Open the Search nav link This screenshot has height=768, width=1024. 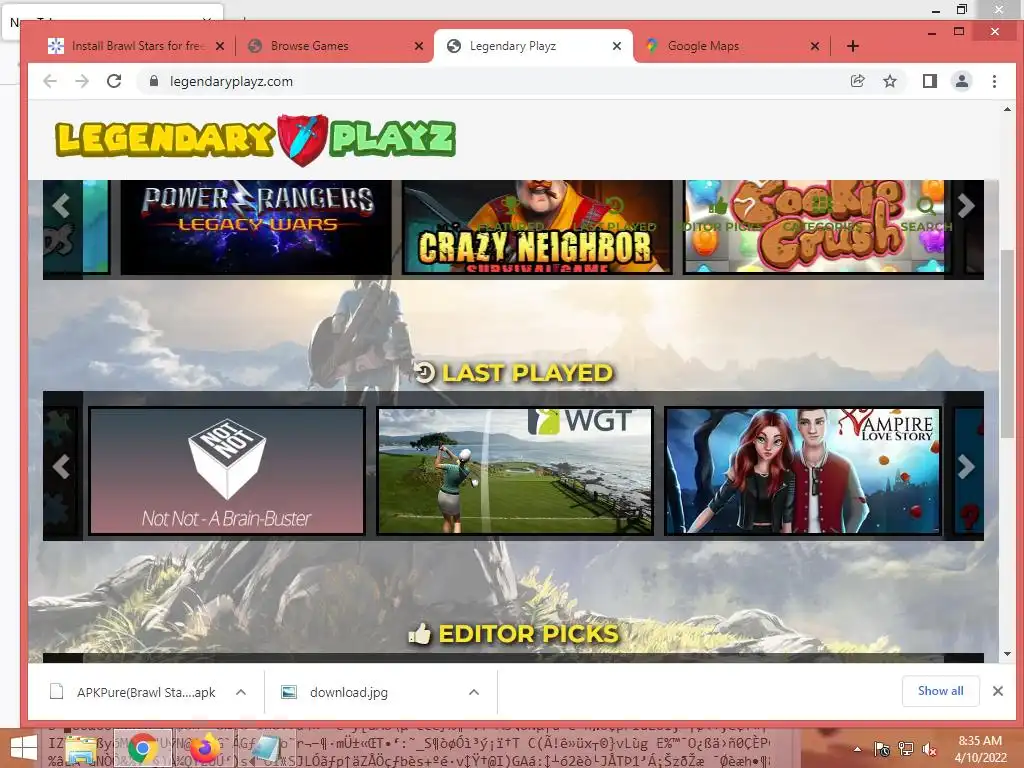(926, 216)
